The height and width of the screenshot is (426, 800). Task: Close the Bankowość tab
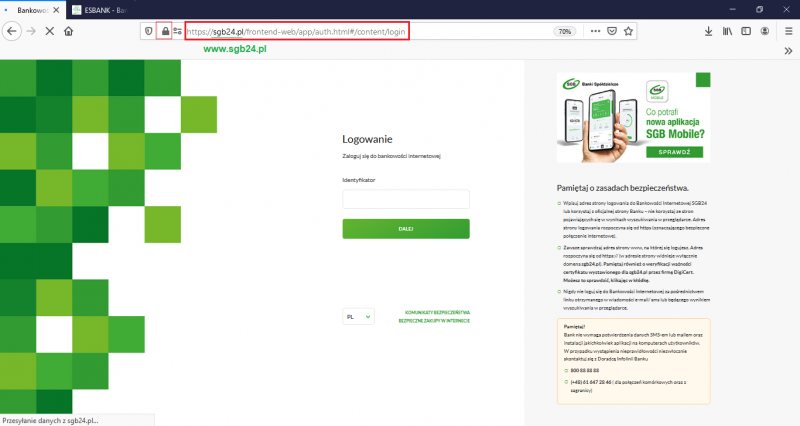[56, 10]
